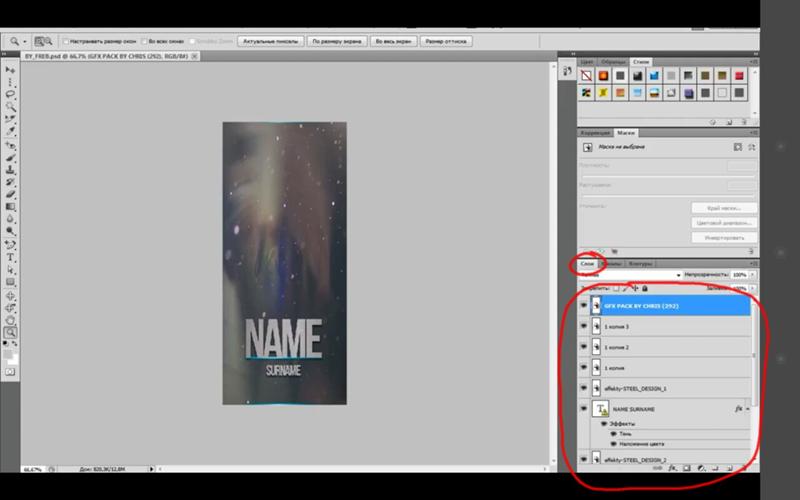This screenshot has width=800, height=500.
Task: Select the Gradient tool
Action: coord(10,207)
